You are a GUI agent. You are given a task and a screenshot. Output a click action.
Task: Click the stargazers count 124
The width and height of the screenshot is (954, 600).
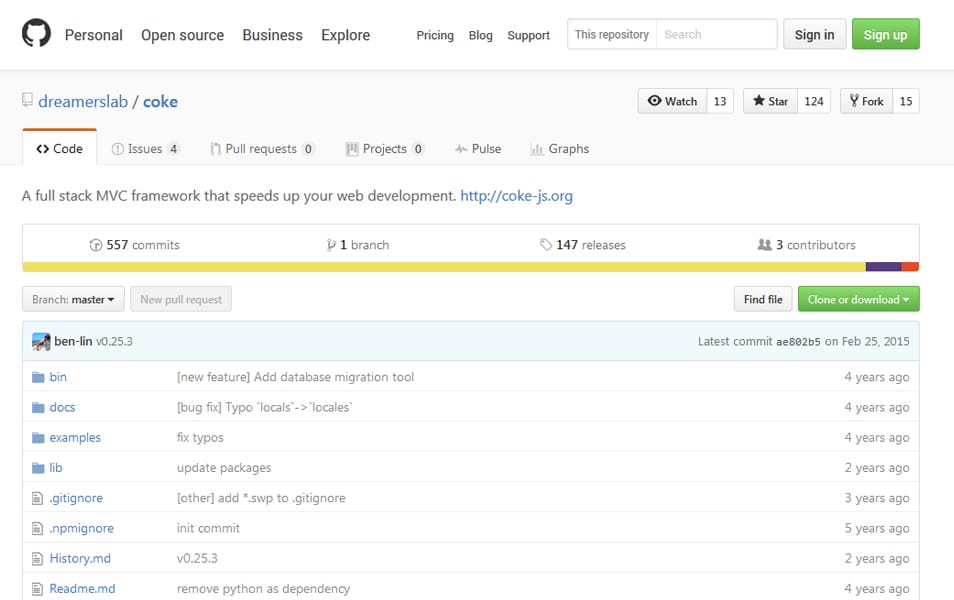pyautogui.click(x=814, y=101)
